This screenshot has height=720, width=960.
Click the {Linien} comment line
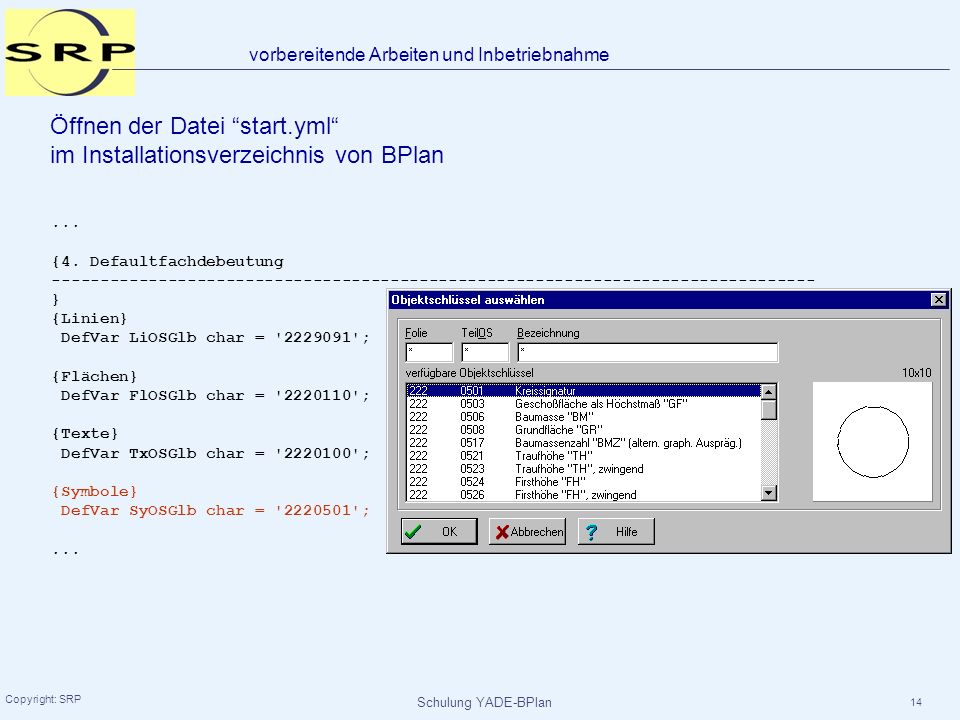pos(89,318)
